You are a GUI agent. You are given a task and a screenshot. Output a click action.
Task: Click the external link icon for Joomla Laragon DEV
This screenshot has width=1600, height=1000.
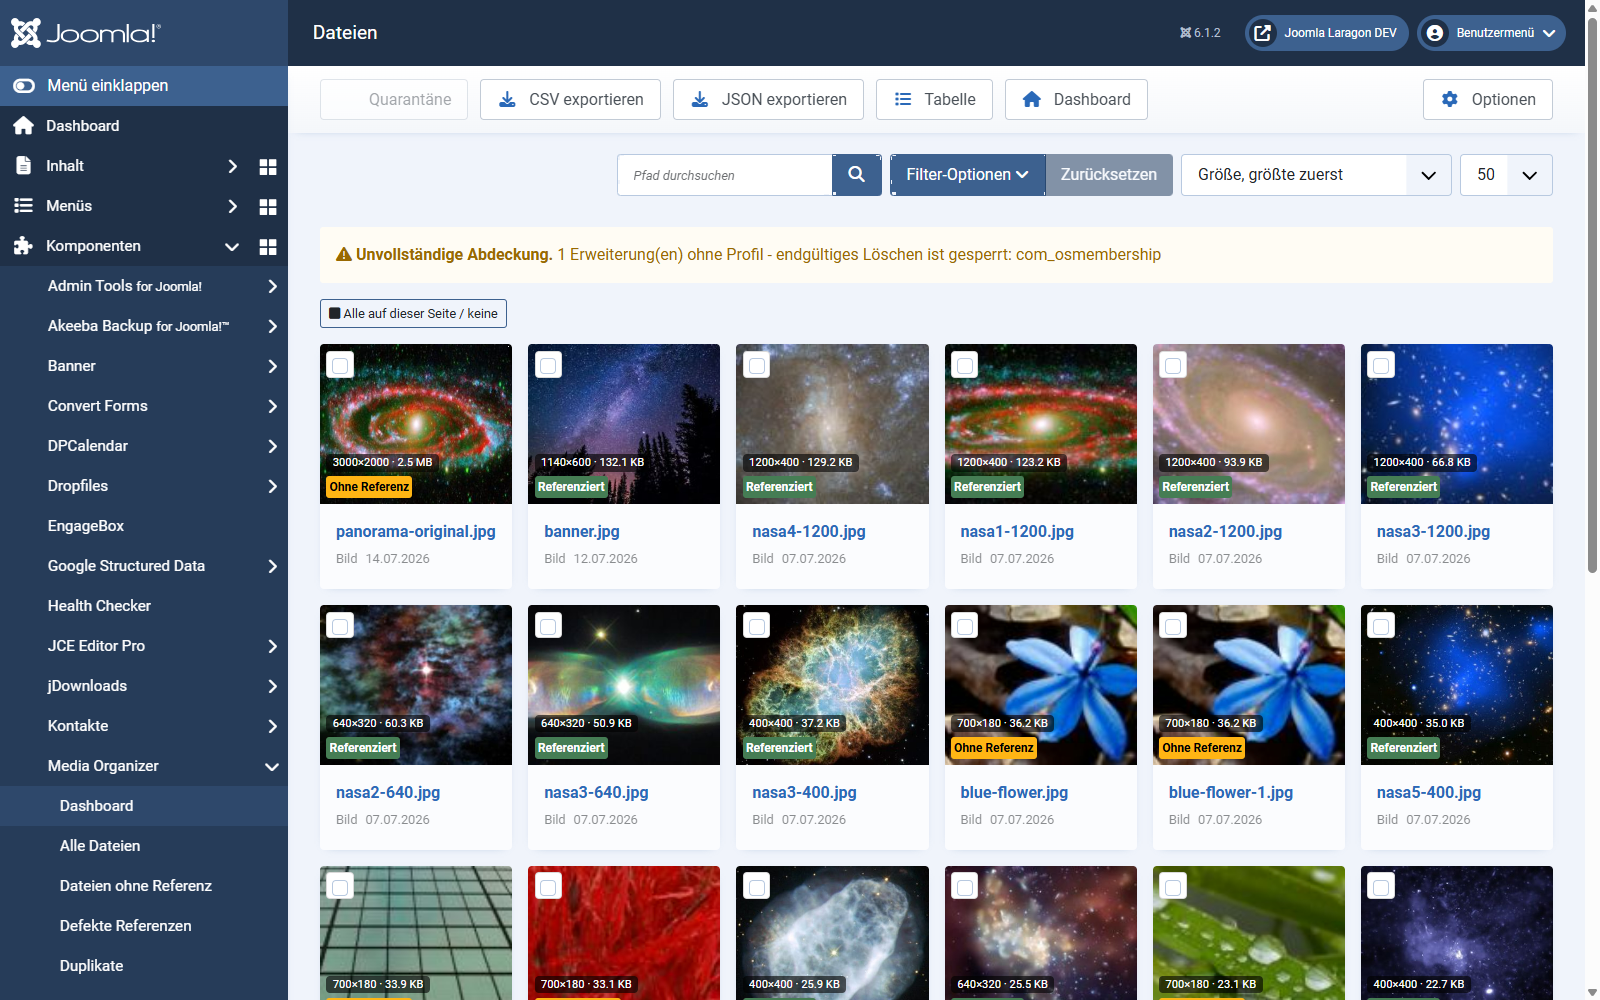(x=1263, y=33)
